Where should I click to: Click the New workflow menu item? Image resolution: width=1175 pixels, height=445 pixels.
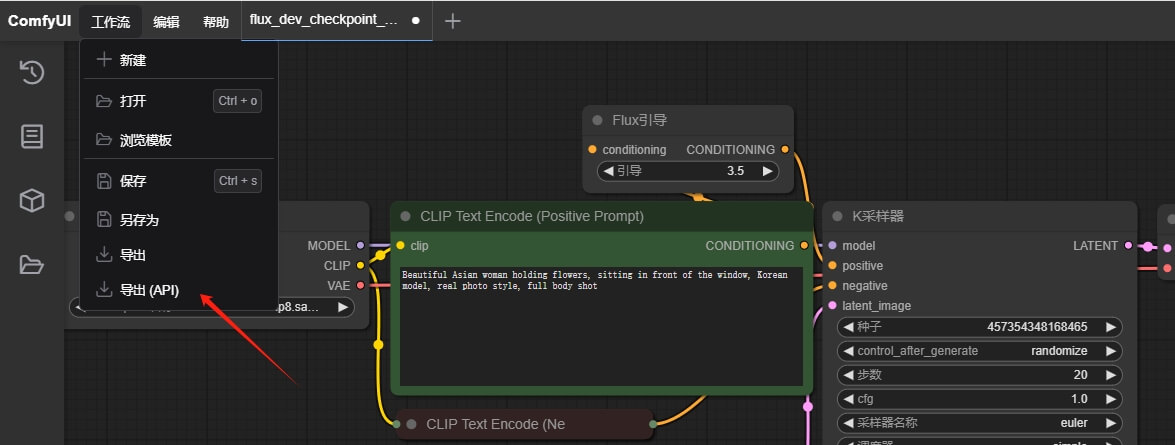click(x=133, y=60)
